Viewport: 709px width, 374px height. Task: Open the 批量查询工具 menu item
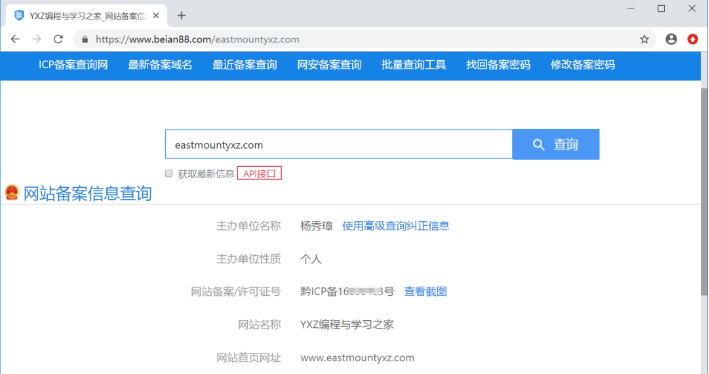pyautogui.click(x=414, y=65)
